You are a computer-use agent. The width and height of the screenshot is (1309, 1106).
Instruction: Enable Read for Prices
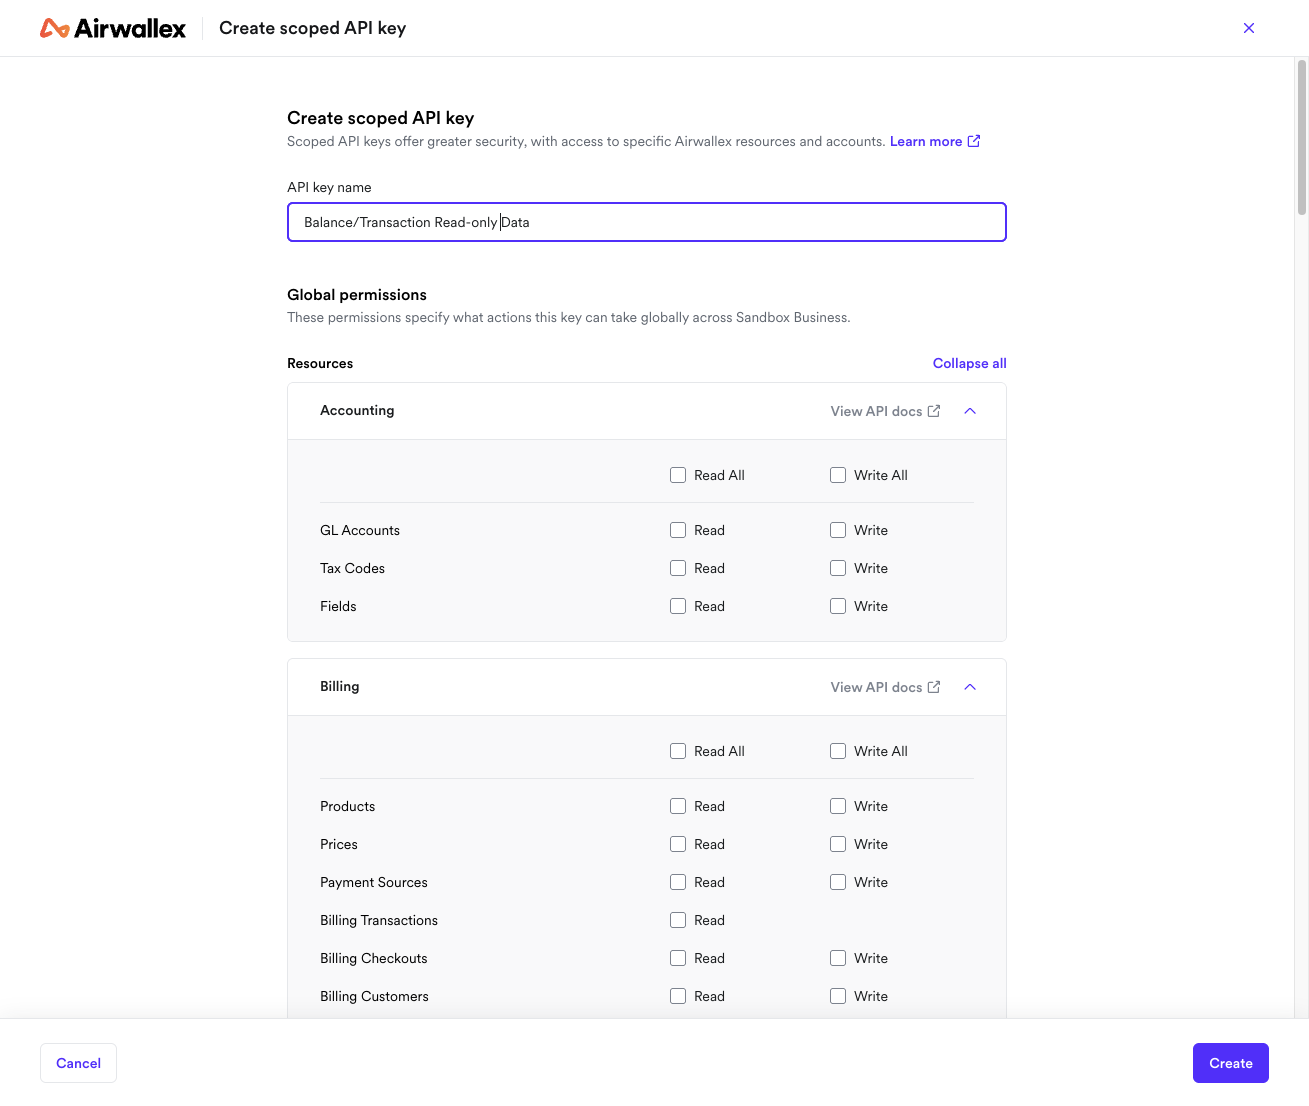tap(678, 844)
